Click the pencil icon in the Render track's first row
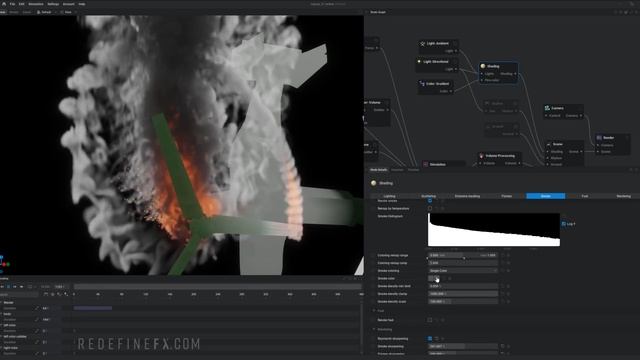Screen dimensions: 640x360 [x=37, y=308]
